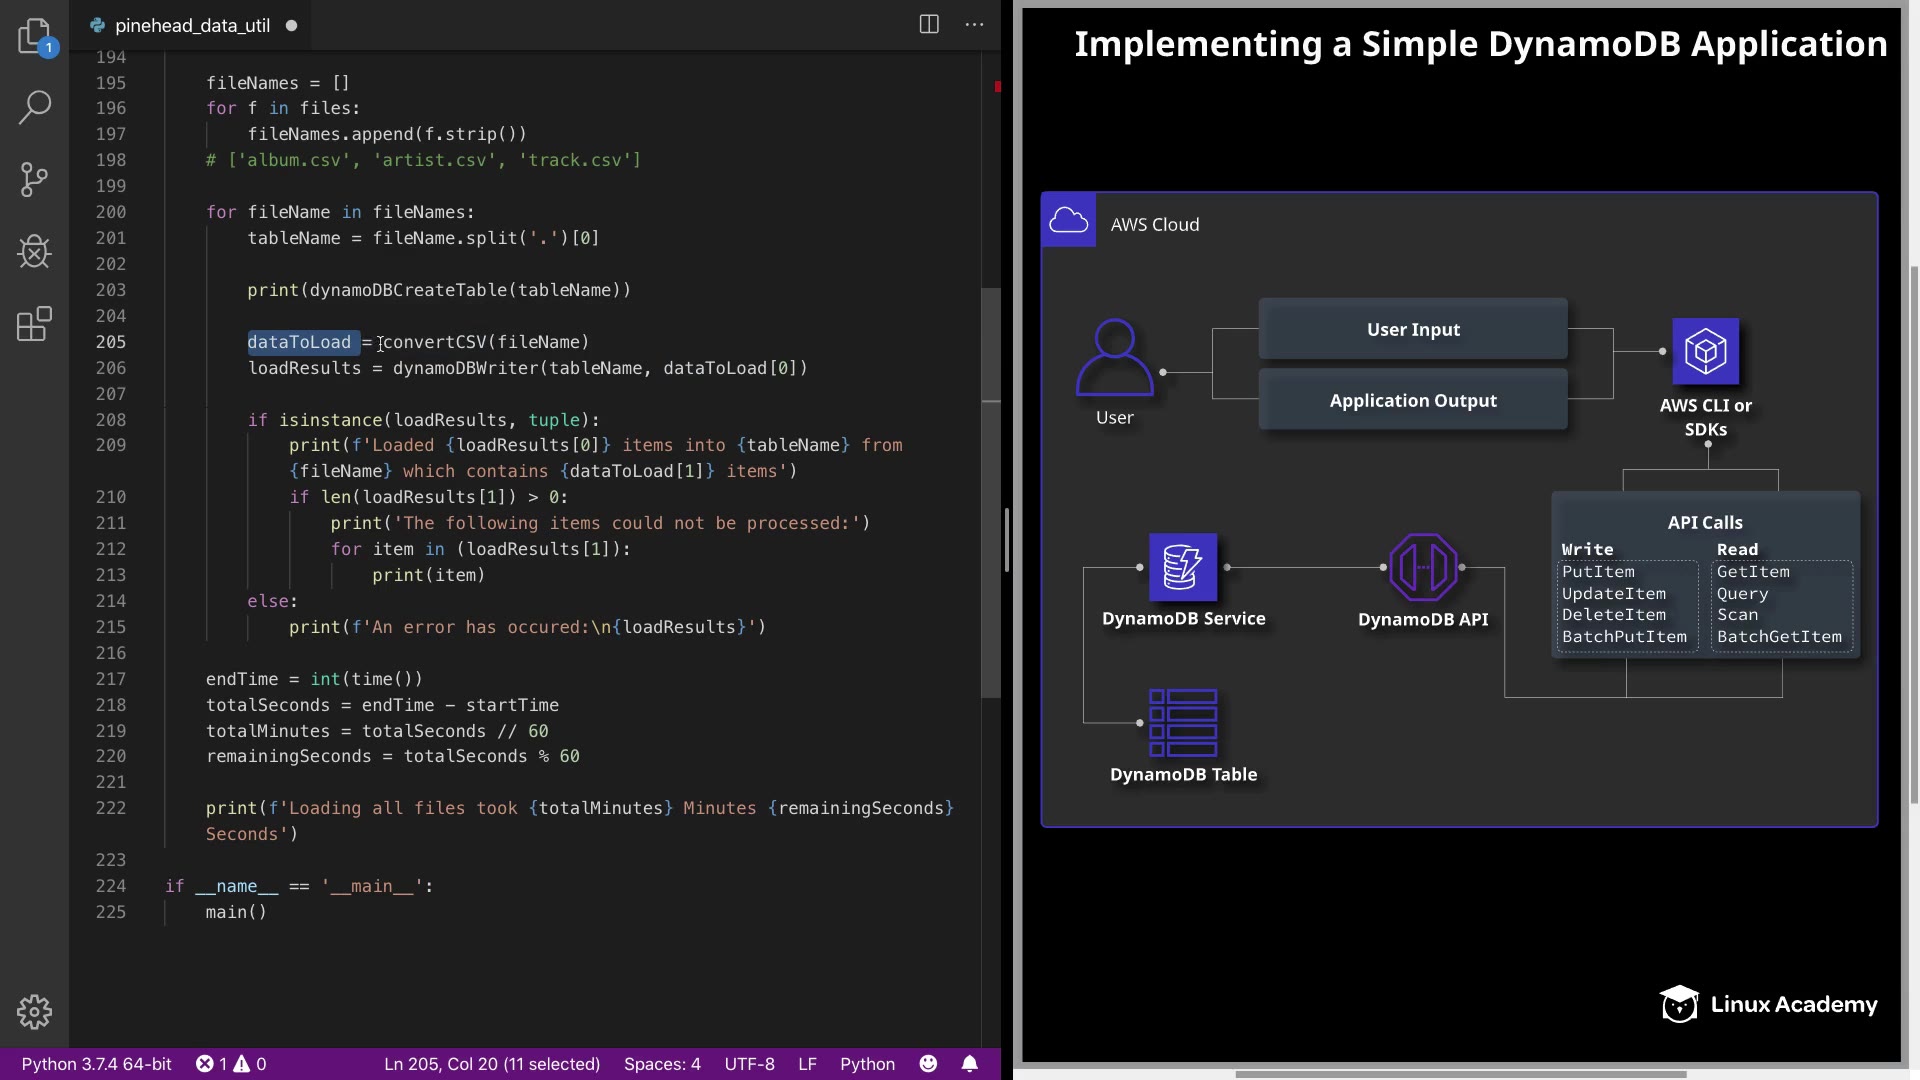Open the Debug view icon
This screenshot has height=1080, width=1920.
coord(34,252)
